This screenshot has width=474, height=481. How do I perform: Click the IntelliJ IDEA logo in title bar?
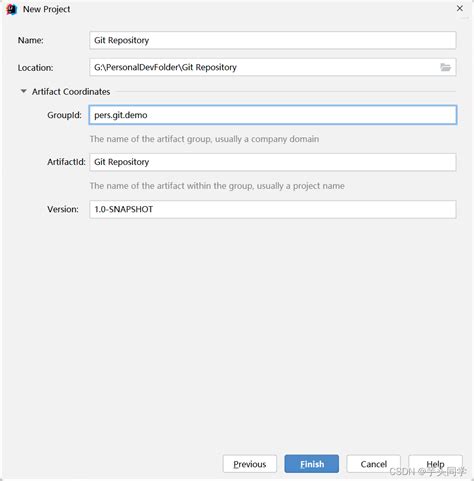pos(12,9)
